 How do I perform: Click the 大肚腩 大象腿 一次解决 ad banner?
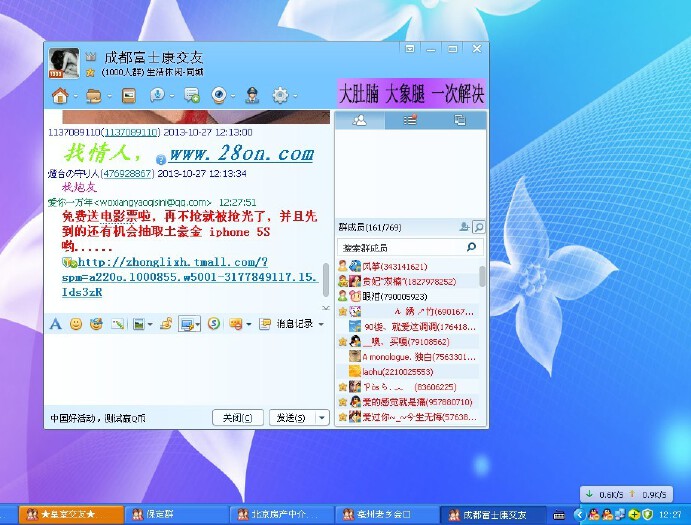[412, 93]
